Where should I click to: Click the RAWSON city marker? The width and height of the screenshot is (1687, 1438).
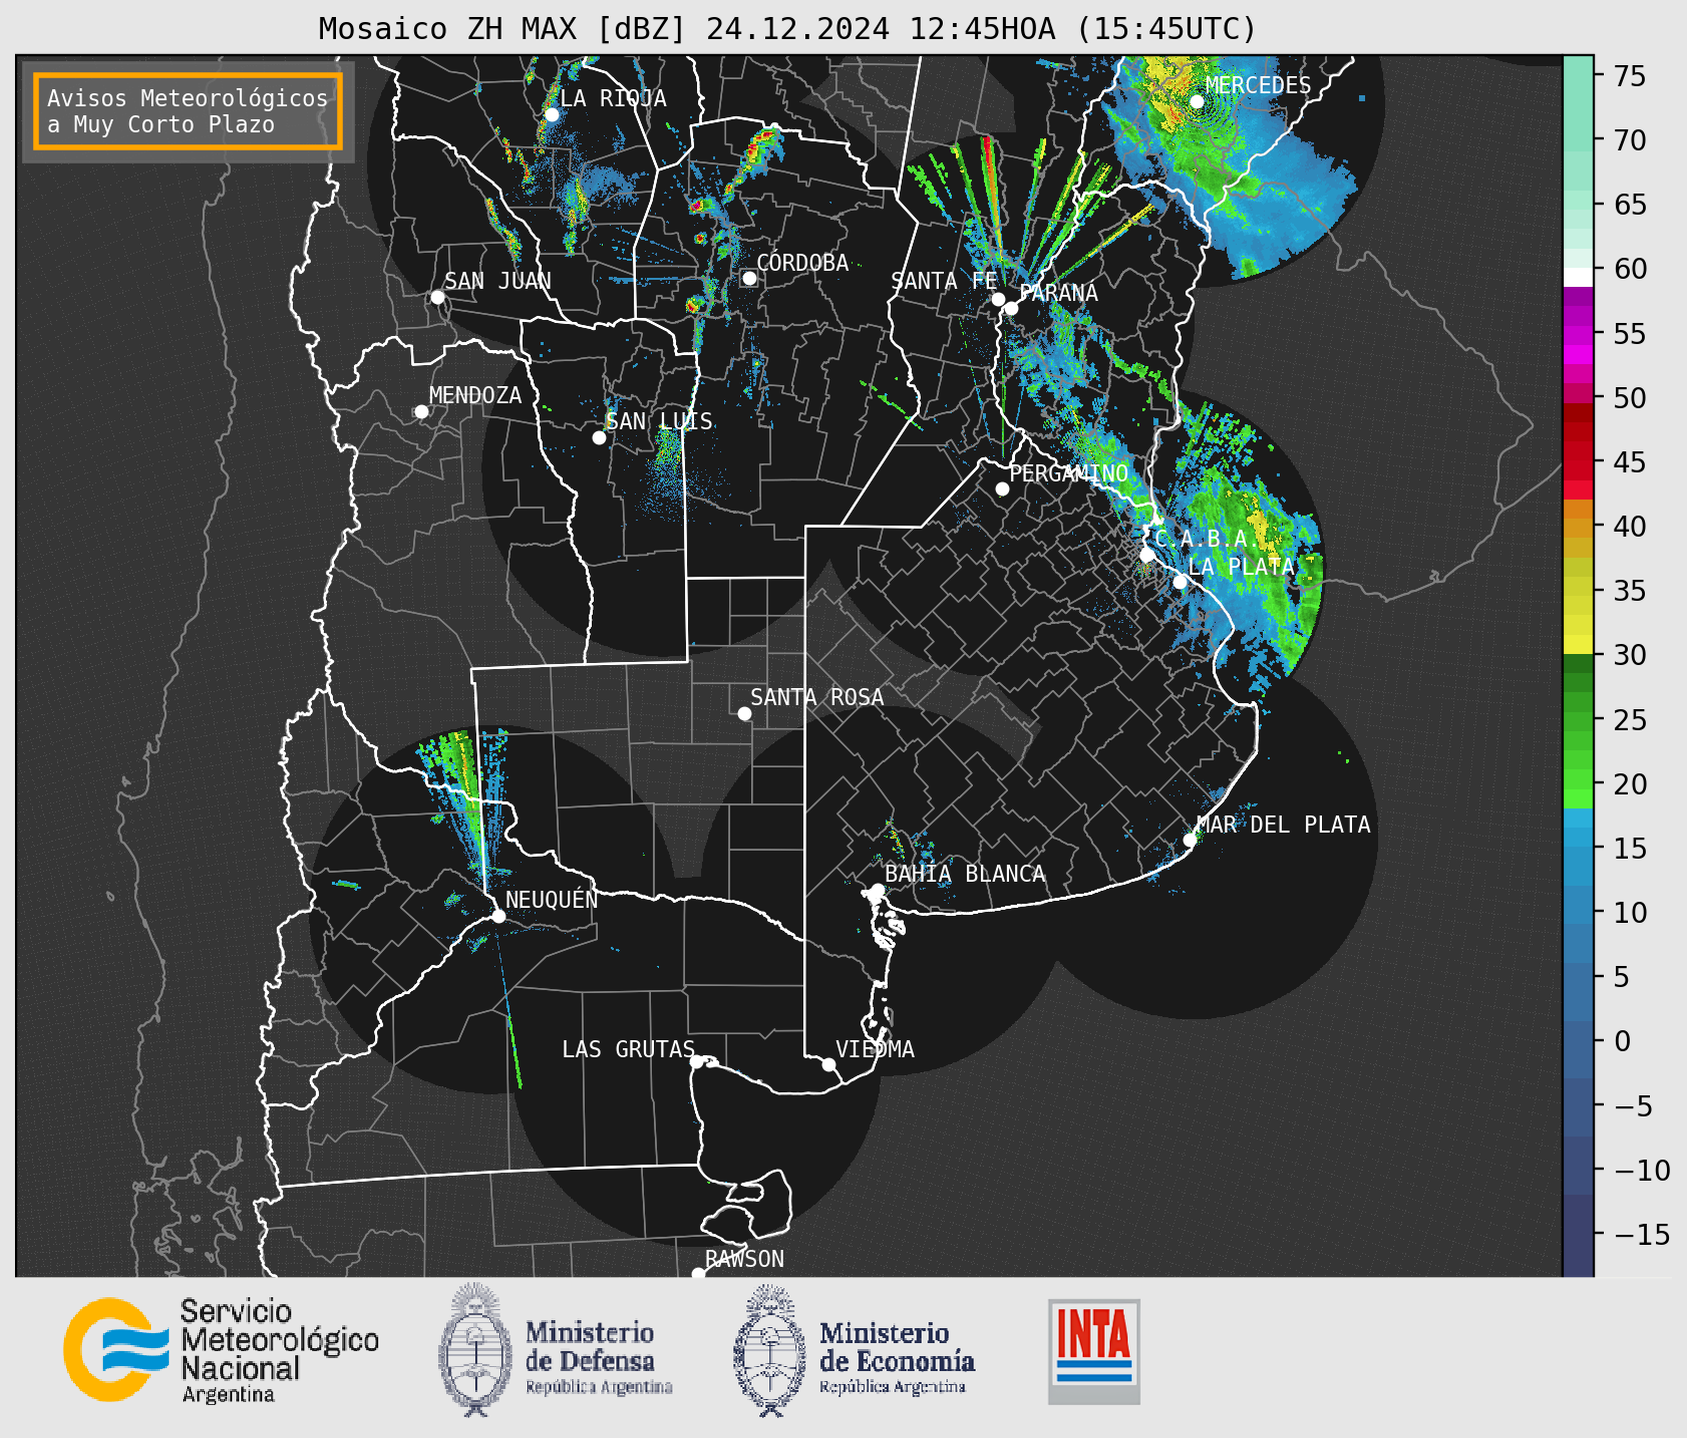coord(698,1273)
